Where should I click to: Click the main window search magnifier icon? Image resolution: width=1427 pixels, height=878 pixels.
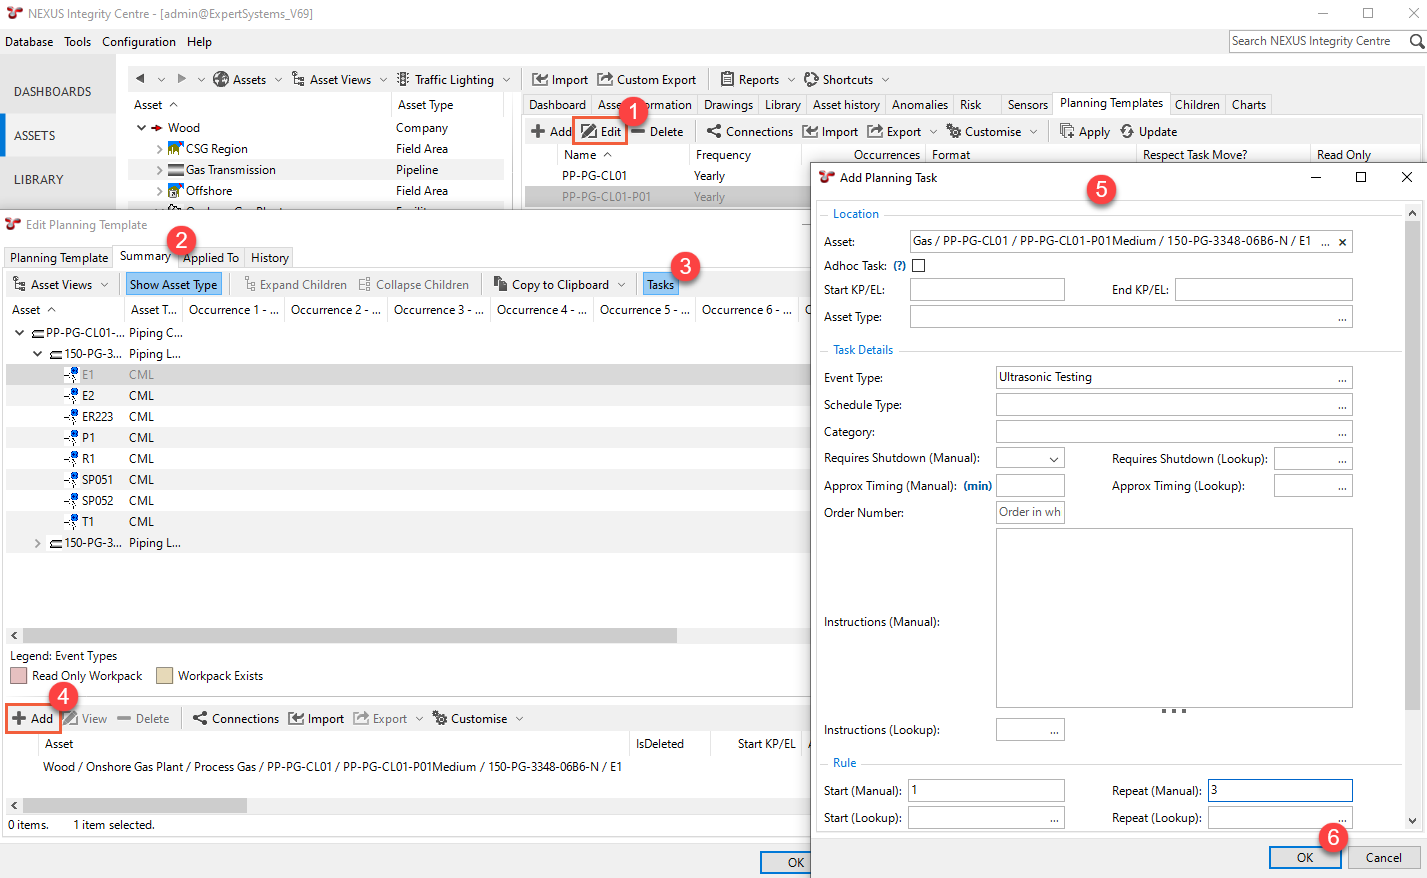coord(1416,41)
